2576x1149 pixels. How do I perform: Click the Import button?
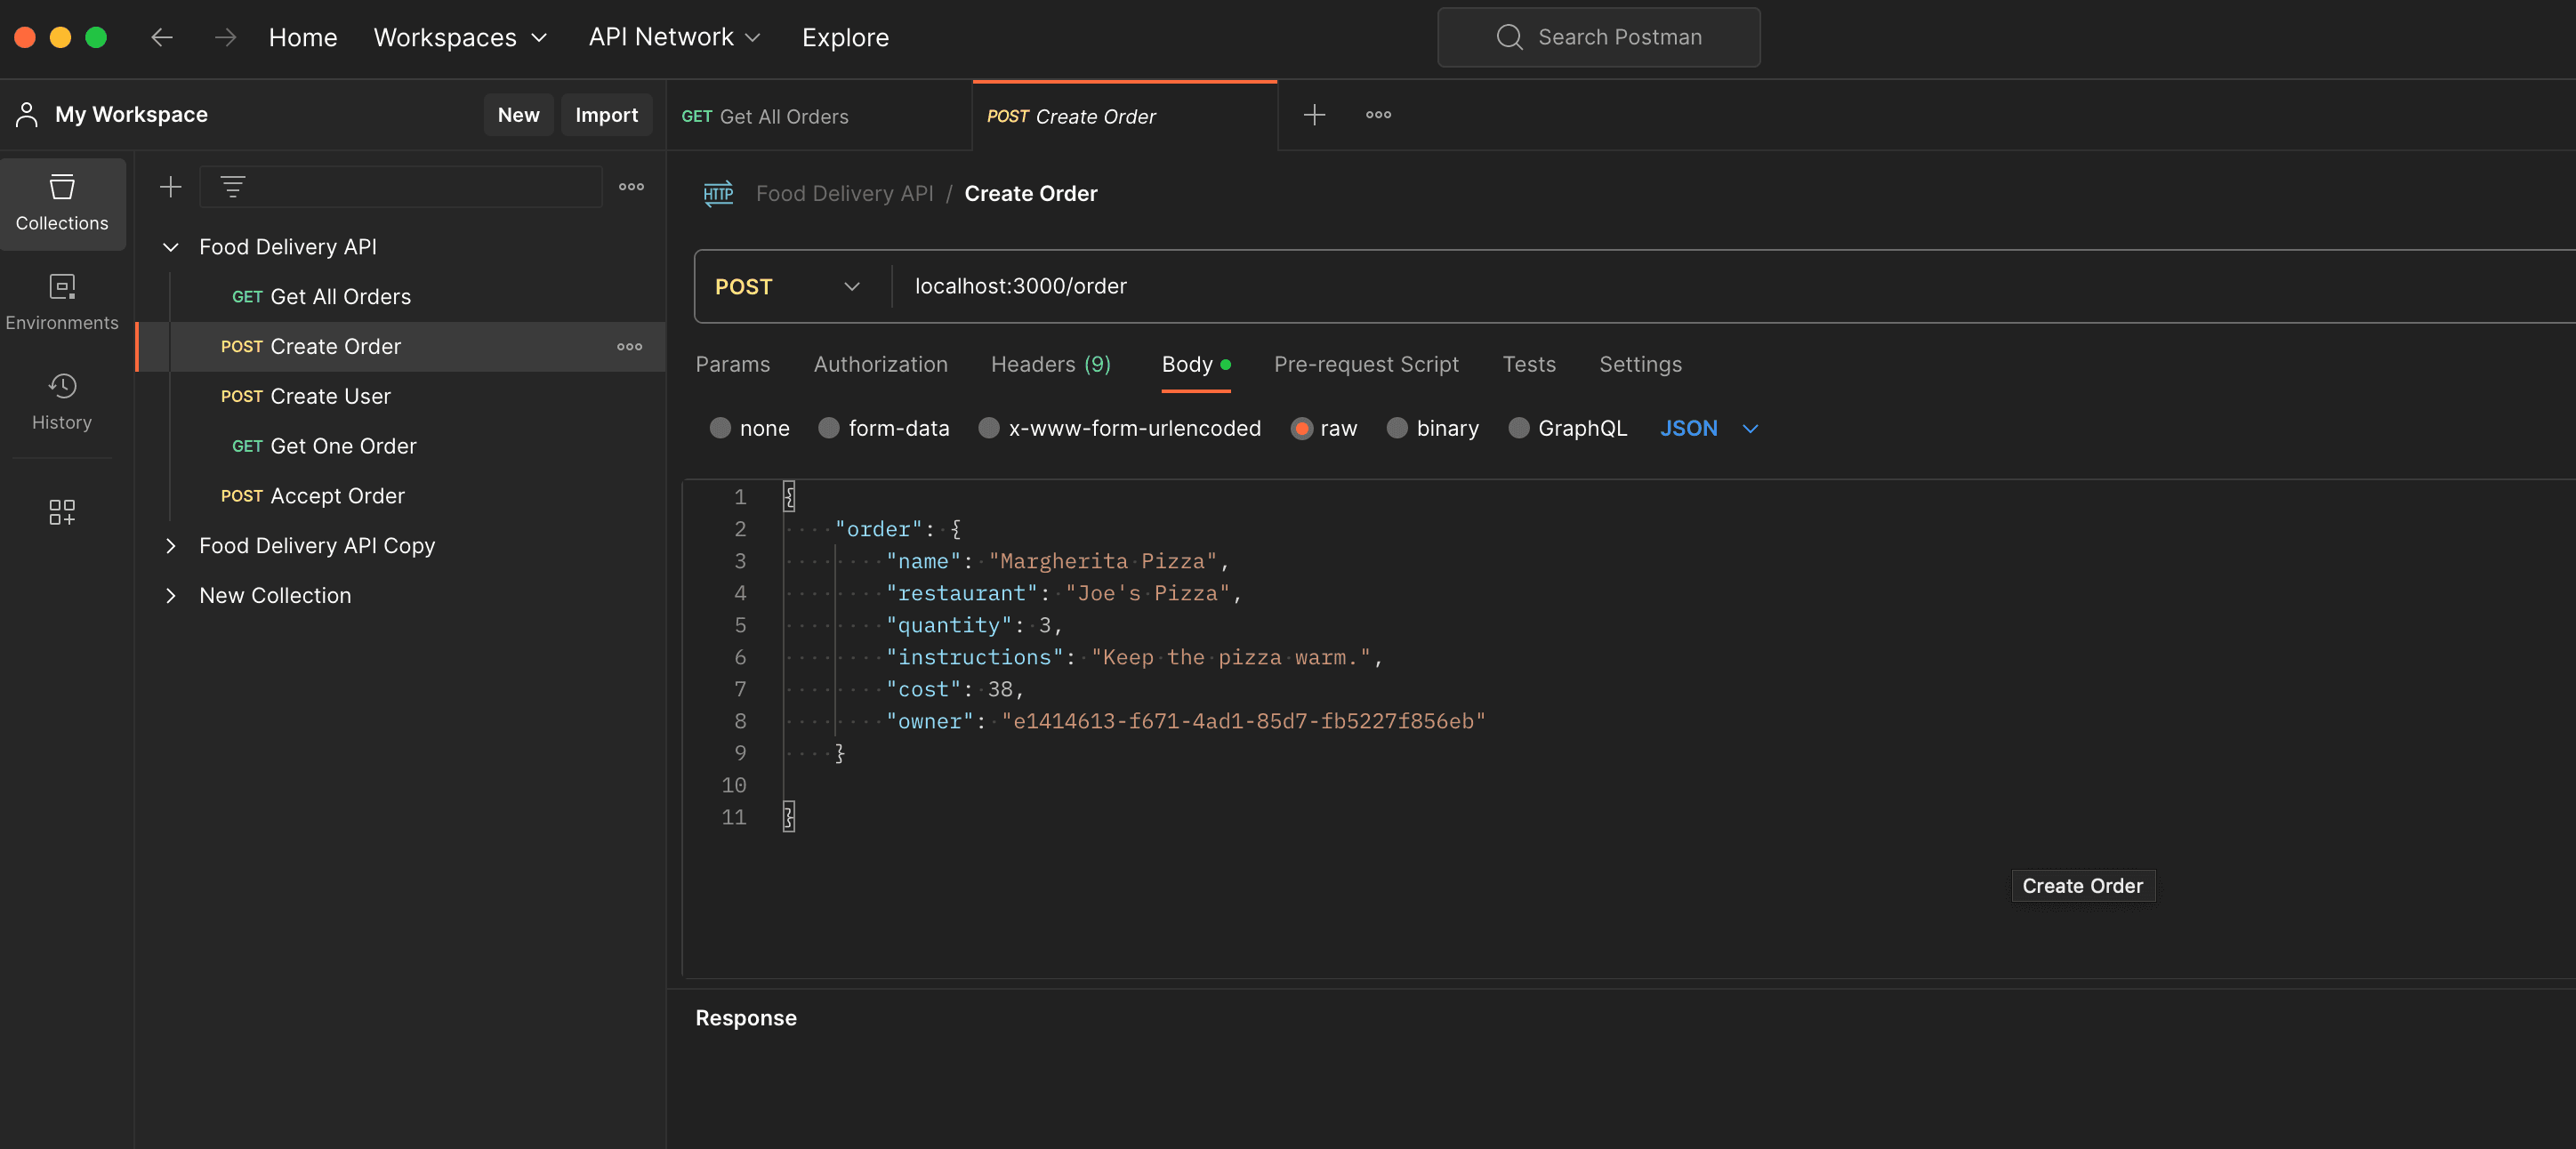point(606,115)
